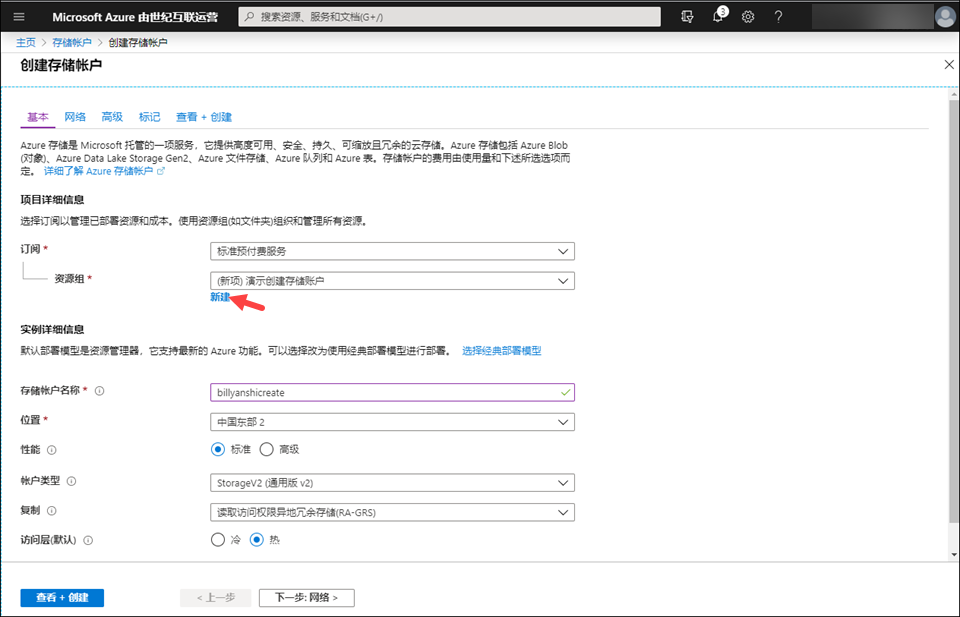
Task: Close the create storage account blade
Action: [x=949, y=64]
